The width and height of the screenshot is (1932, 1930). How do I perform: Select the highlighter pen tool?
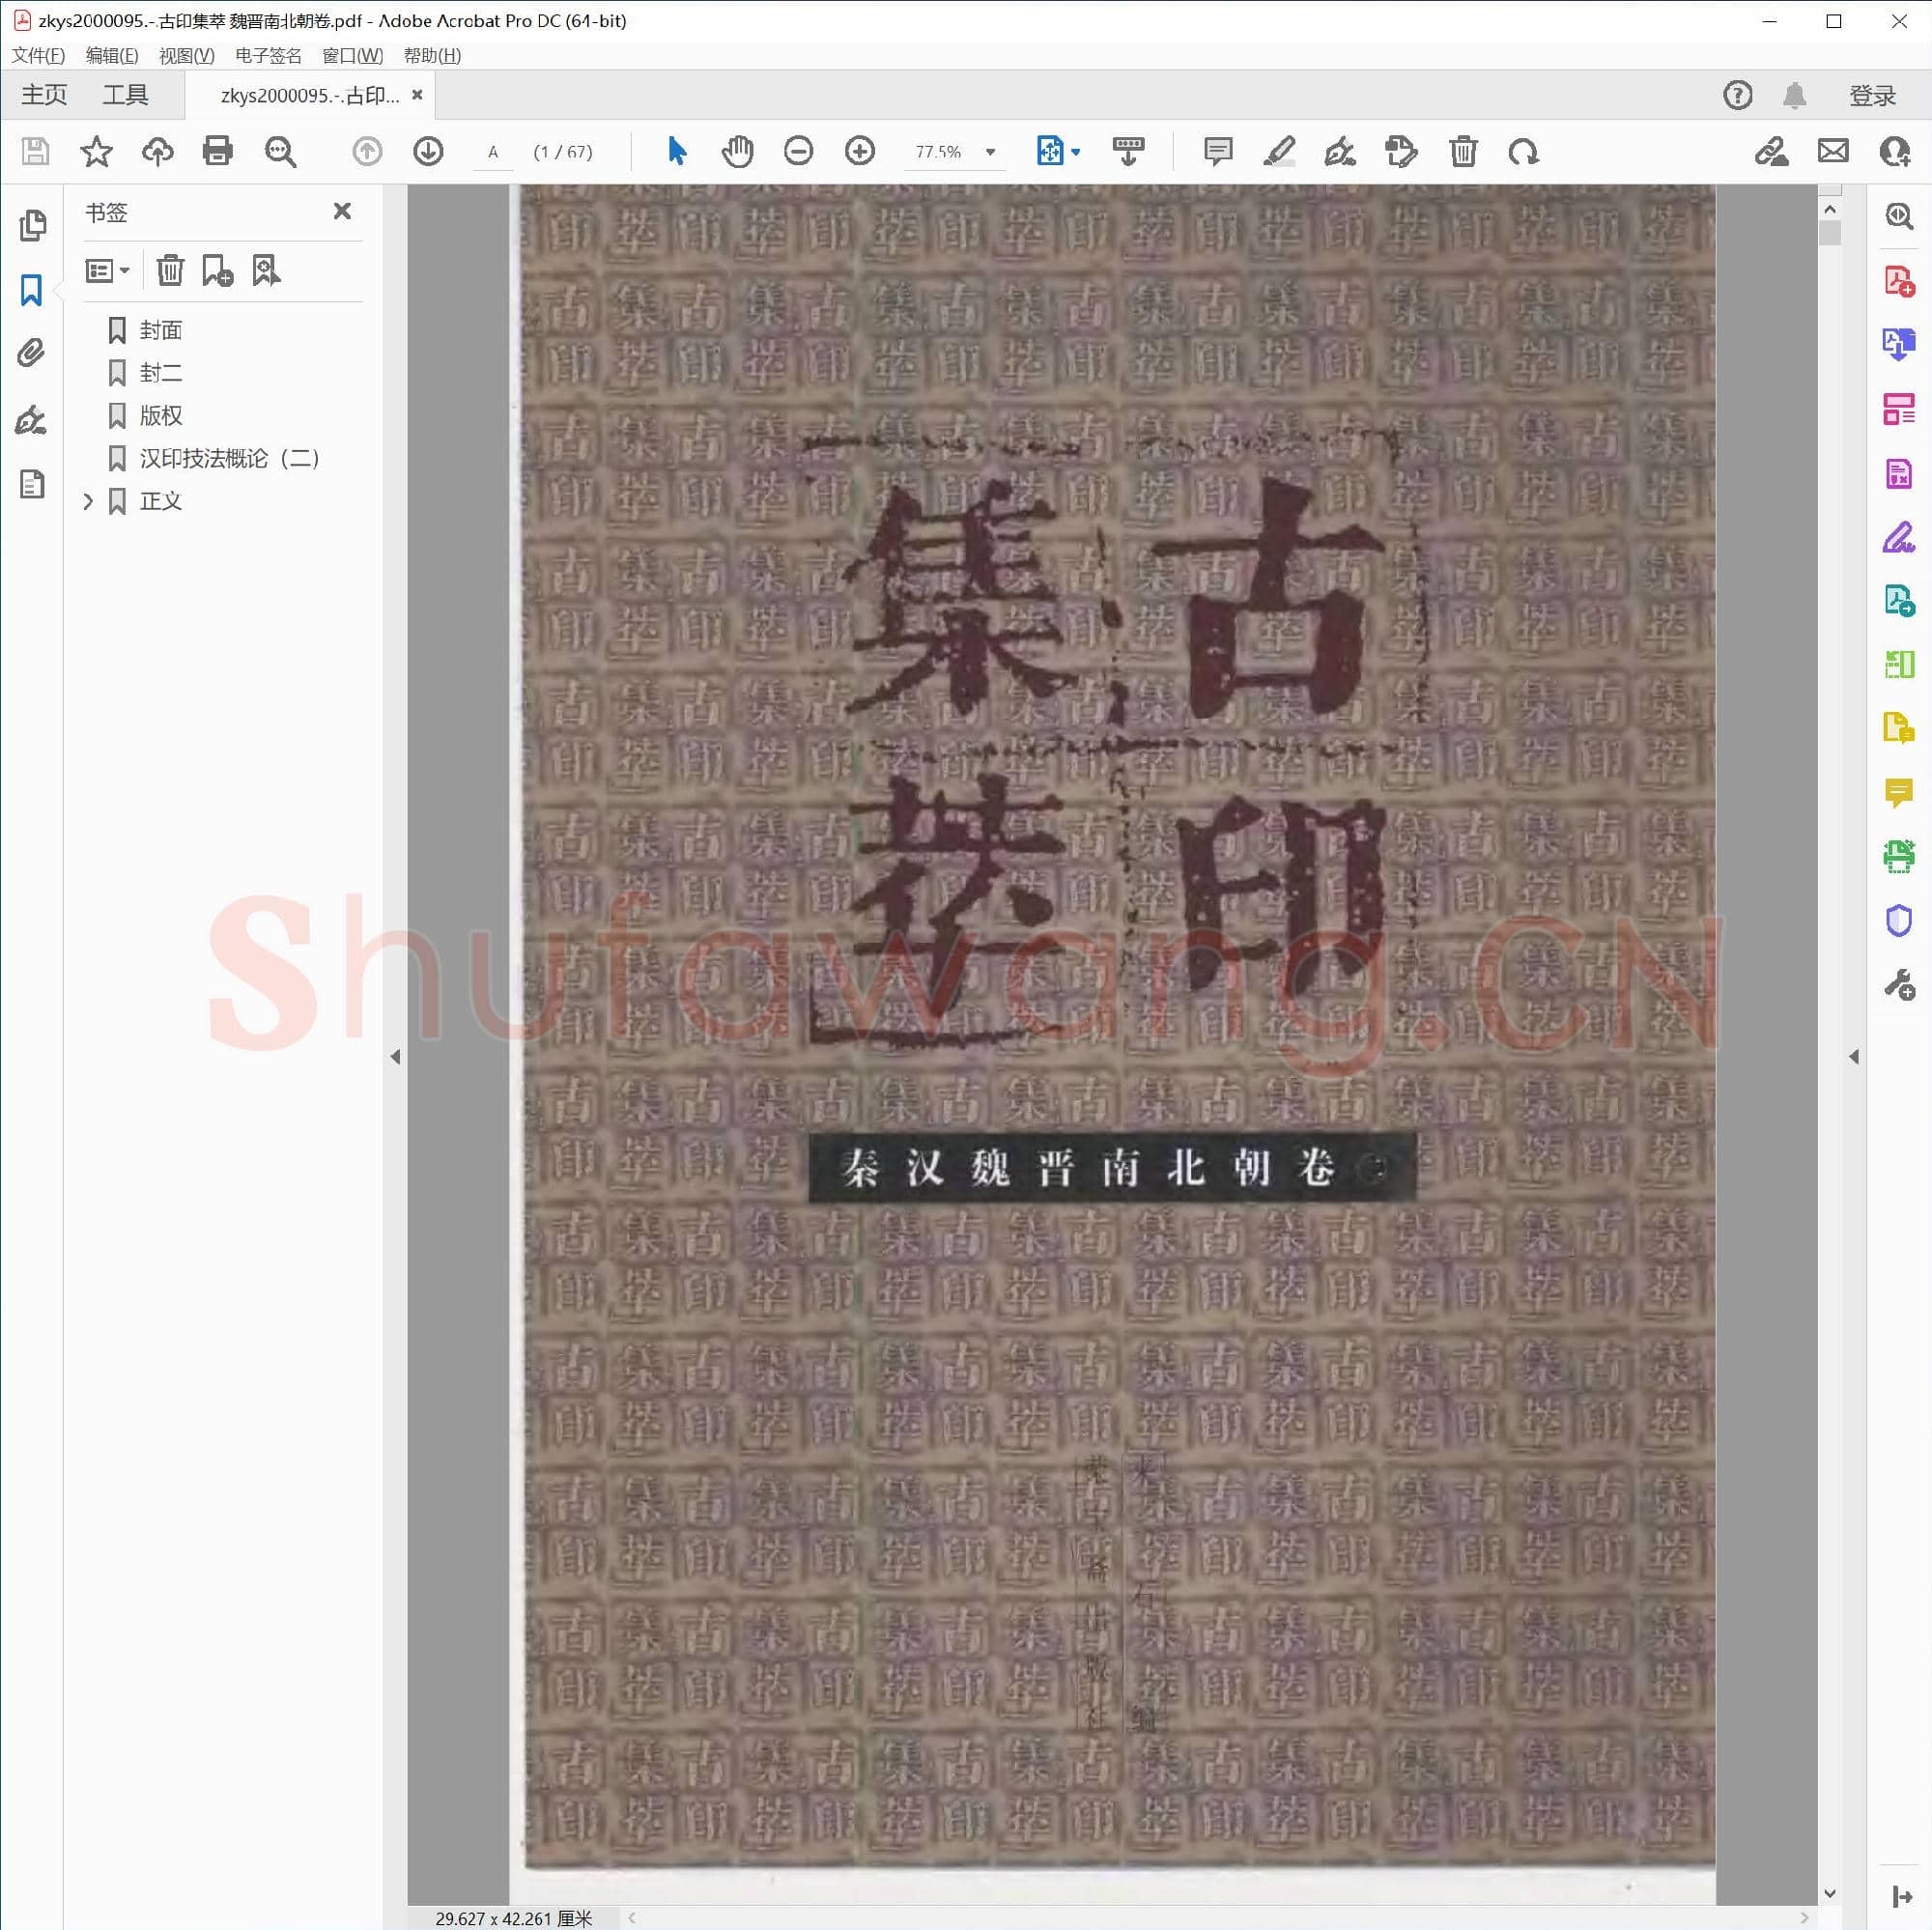(1278, 151)
